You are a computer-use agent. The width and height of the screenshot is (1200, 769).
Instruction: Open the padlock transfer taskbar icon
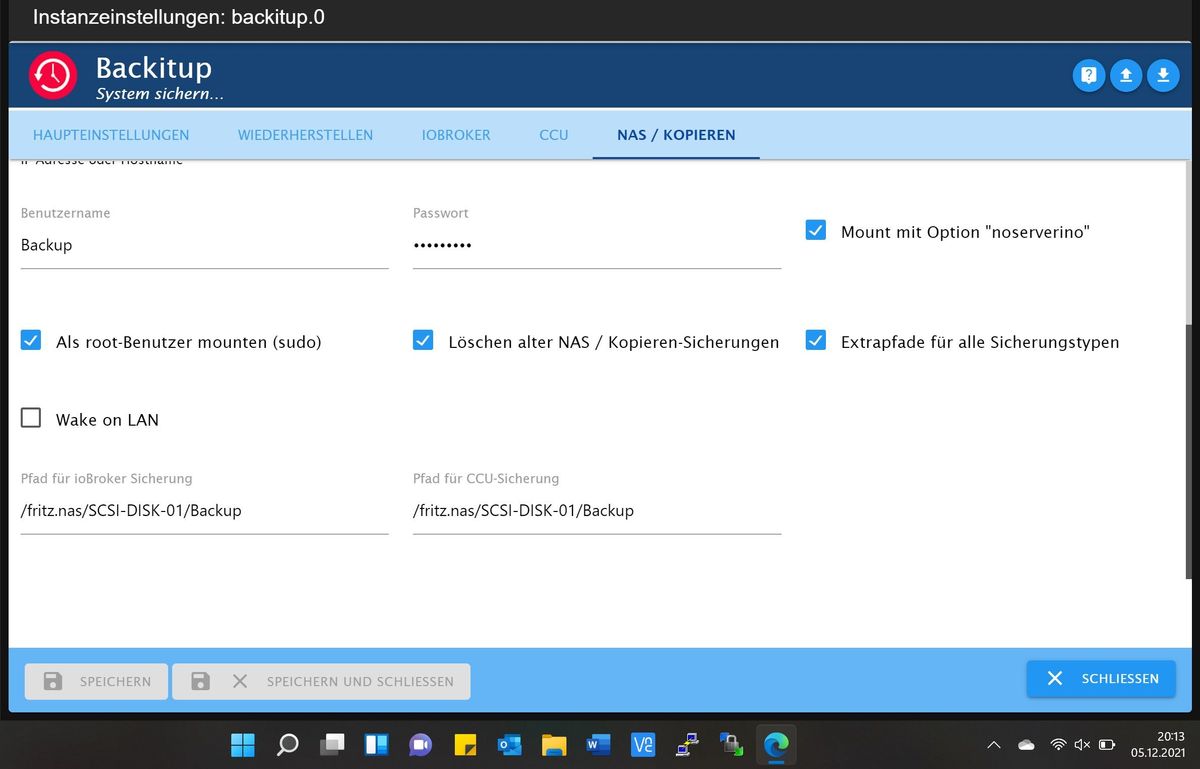[732, 744]
